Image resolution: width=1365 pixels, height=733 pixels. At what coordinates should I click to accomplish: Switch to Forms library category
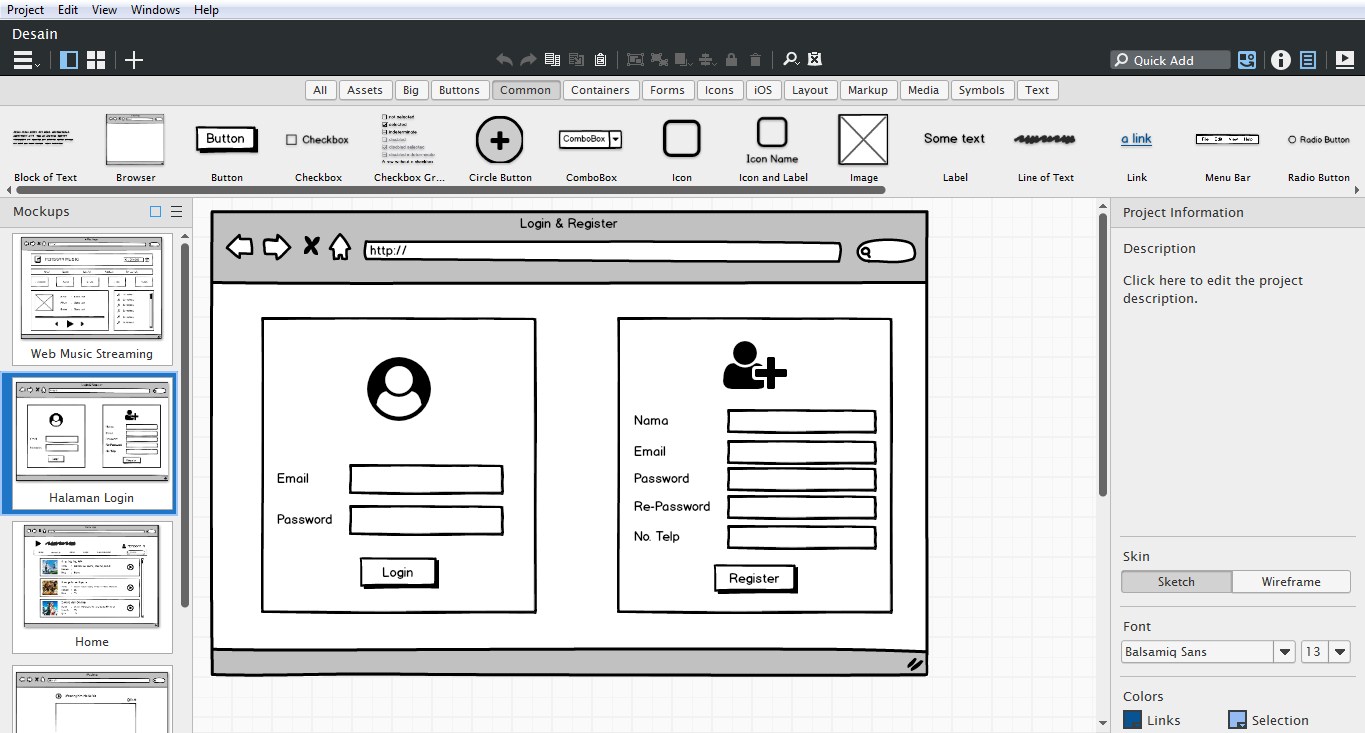coord(667,90)
